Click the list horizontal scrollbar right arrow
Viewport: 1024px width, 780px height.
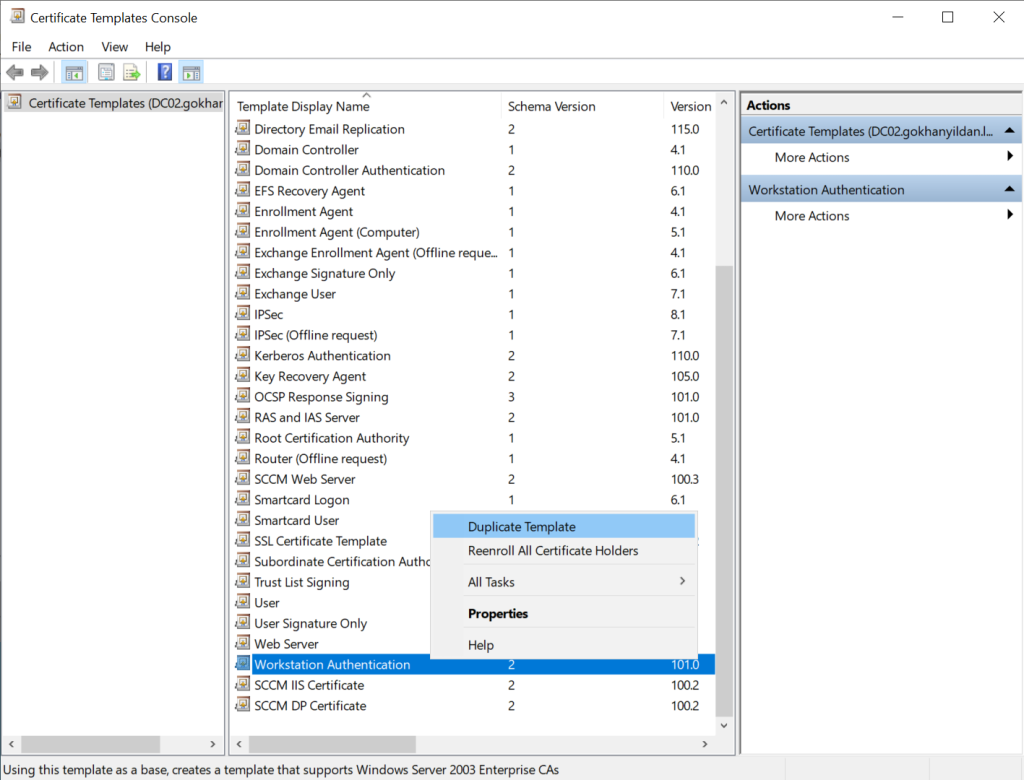click(705, 744)
